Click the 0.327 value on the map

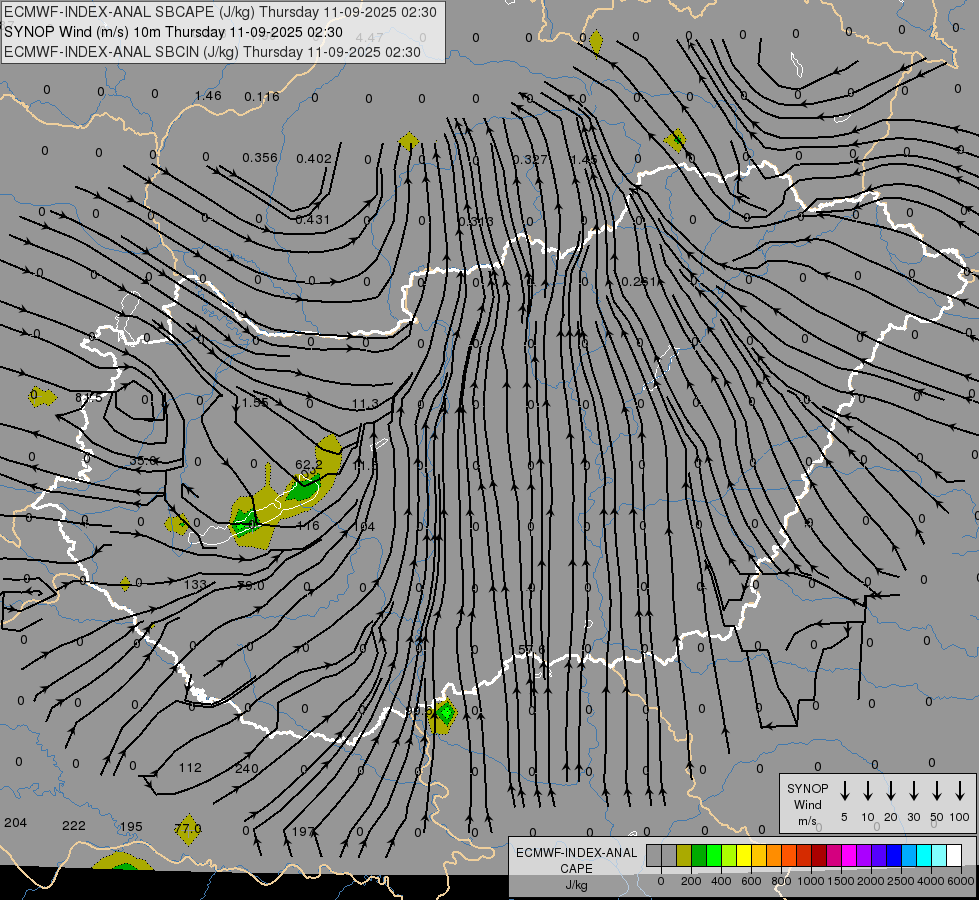(530, 159)
